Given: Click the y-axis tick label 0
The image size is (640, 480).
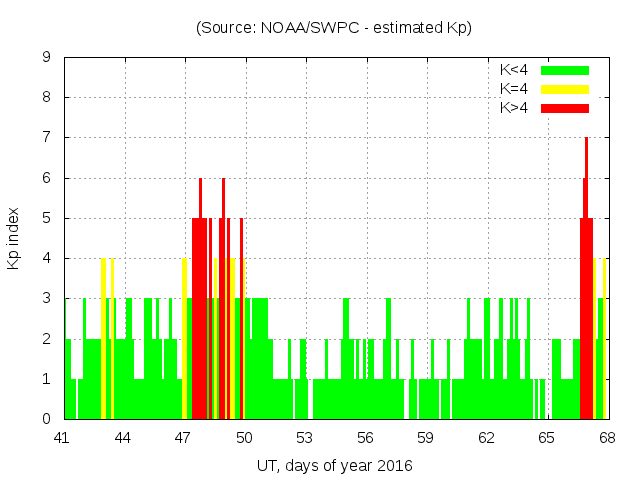Looking at the screenshot, I should coord(47,419).
